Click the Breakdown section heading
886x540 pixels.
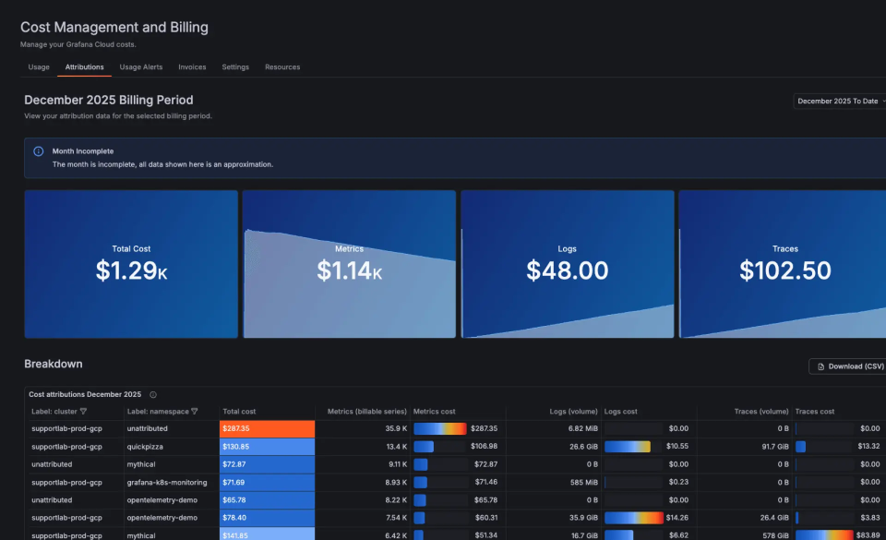(x=53, y=364)
